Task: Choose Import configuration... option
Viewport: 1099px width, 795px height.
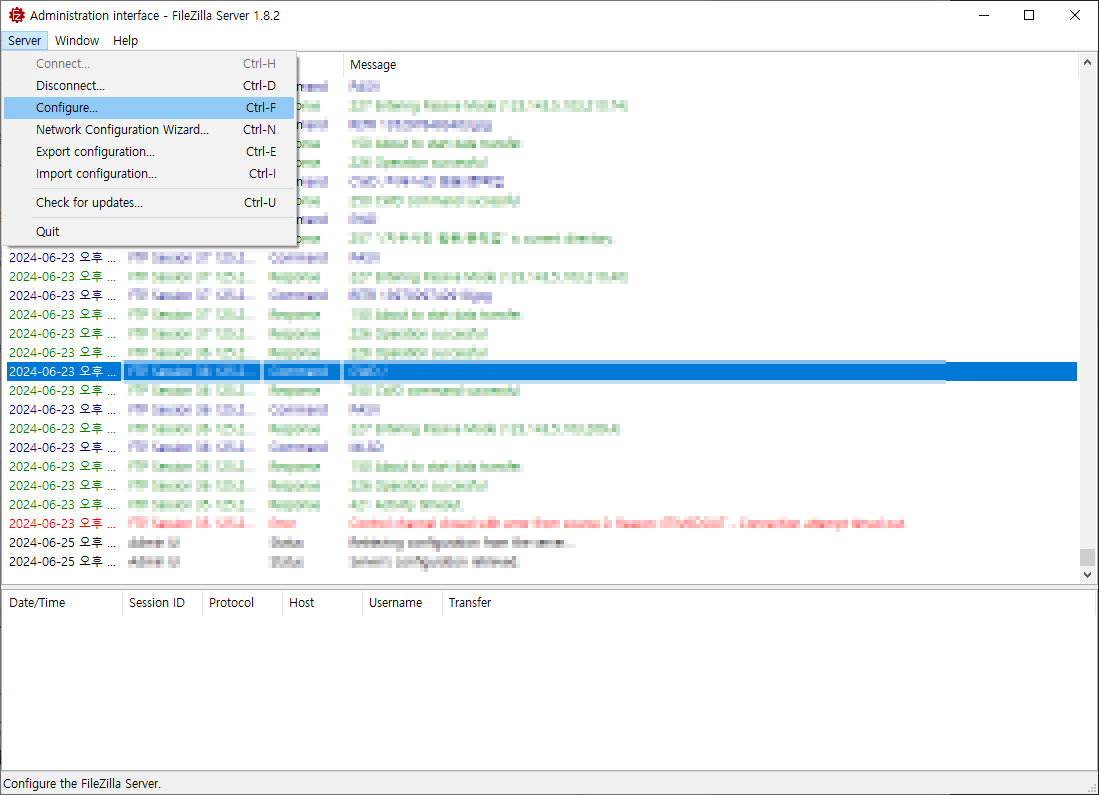Action: [149, 174]
